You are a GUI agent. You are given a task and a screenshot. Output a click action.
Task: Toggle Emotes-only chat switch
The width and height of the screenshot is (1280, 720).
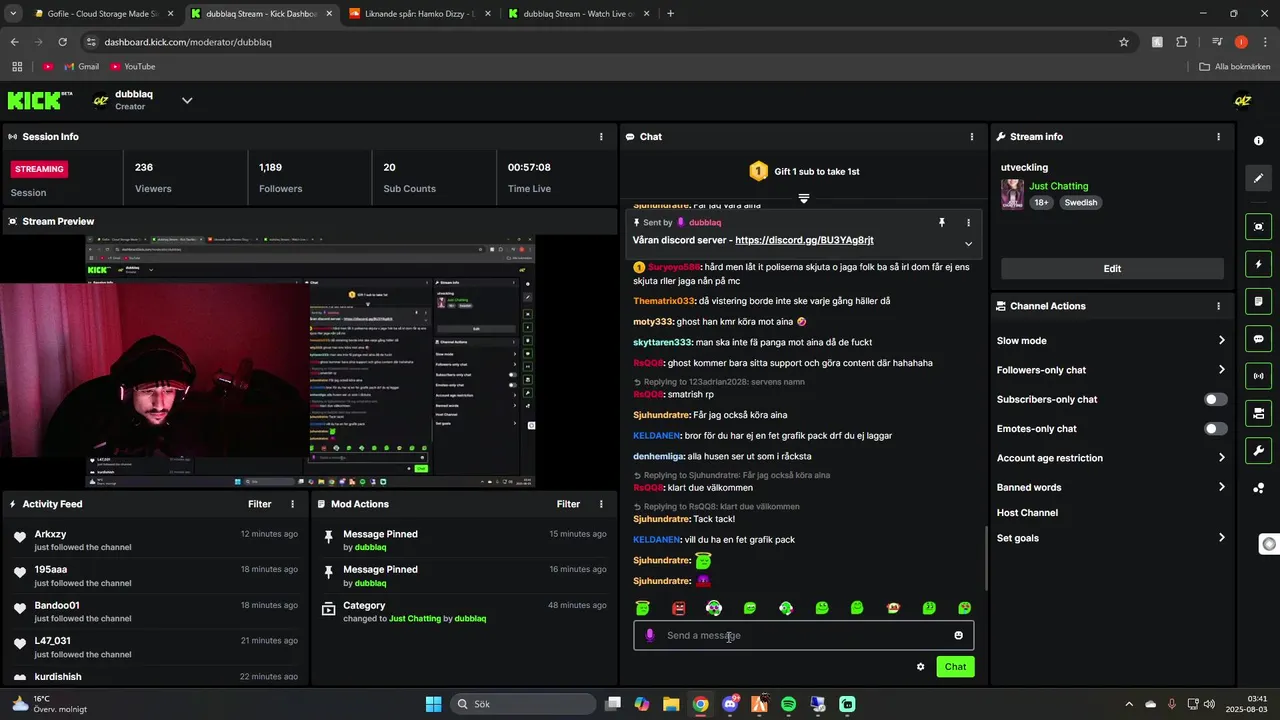(1215, 429)
